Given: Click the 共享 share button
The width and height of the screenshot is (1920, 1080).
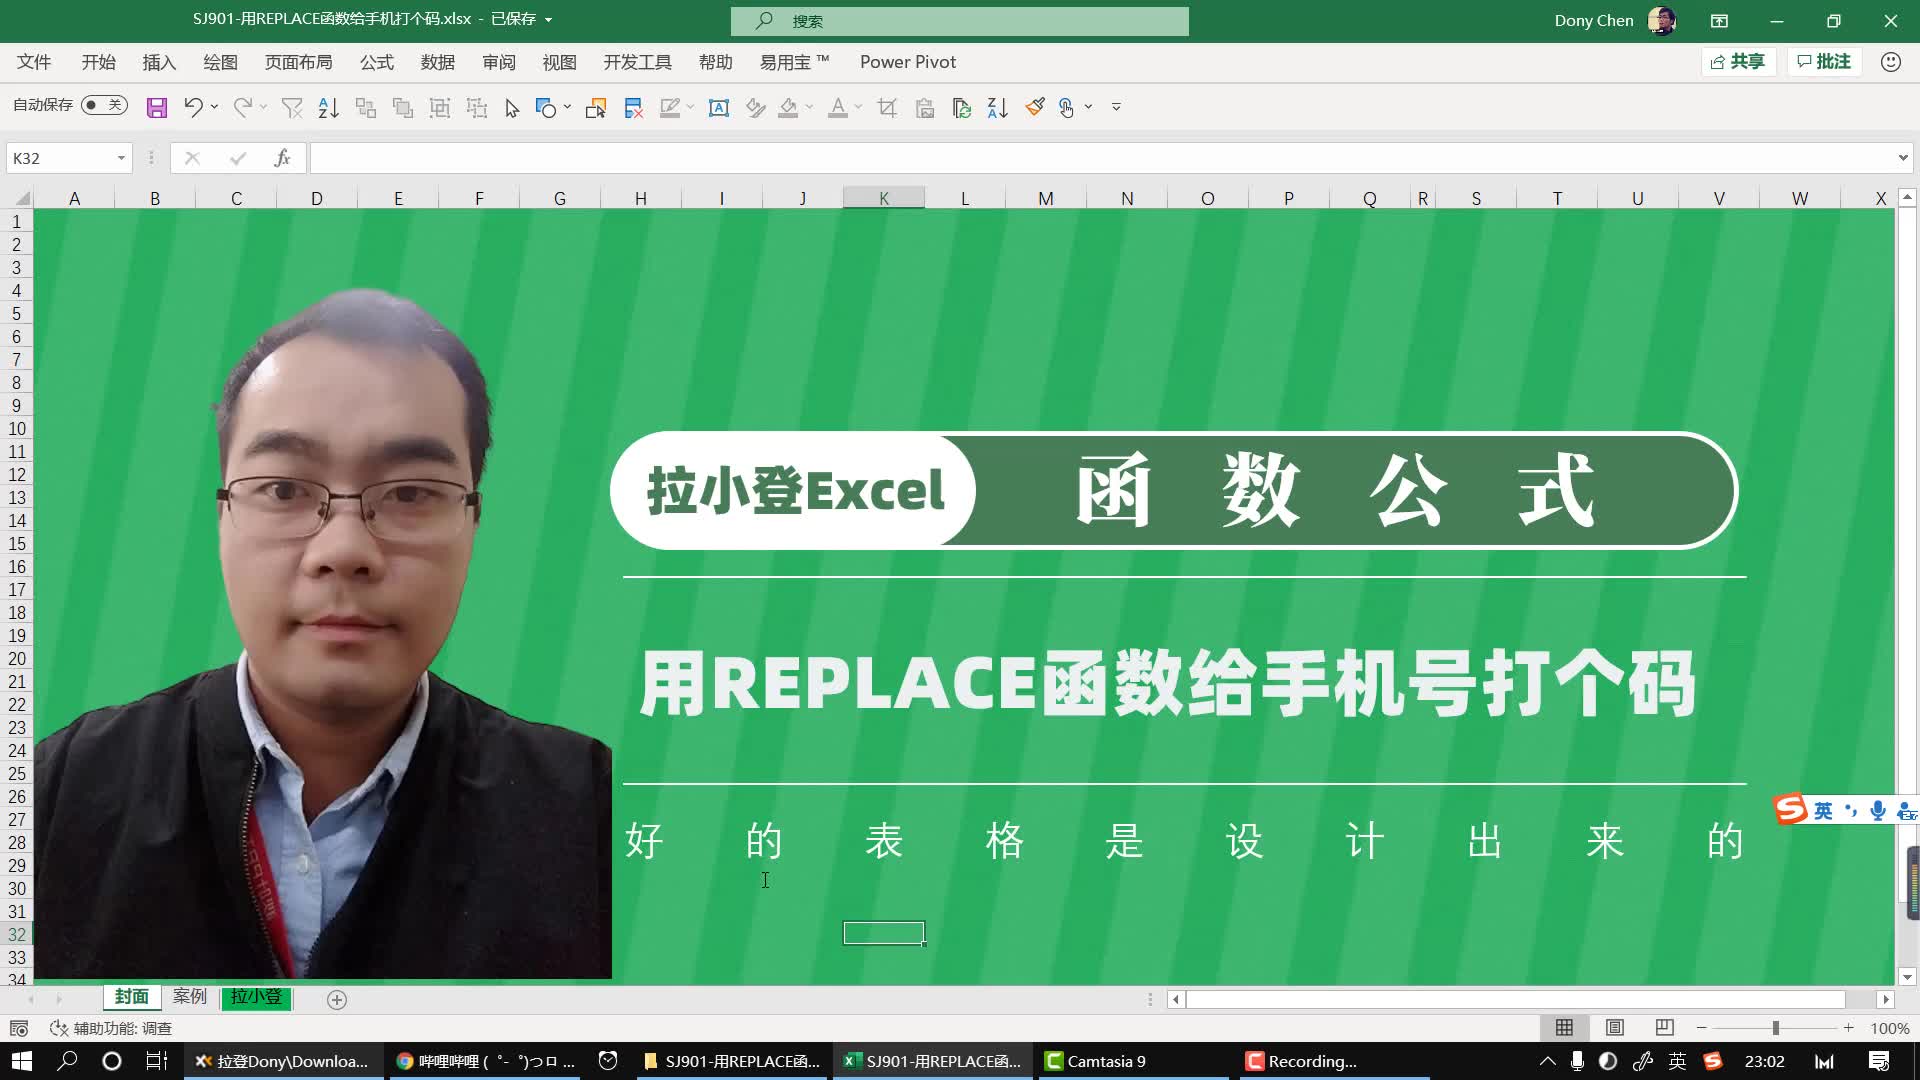Looking at the screenshot, I should tap(1738, 61).
